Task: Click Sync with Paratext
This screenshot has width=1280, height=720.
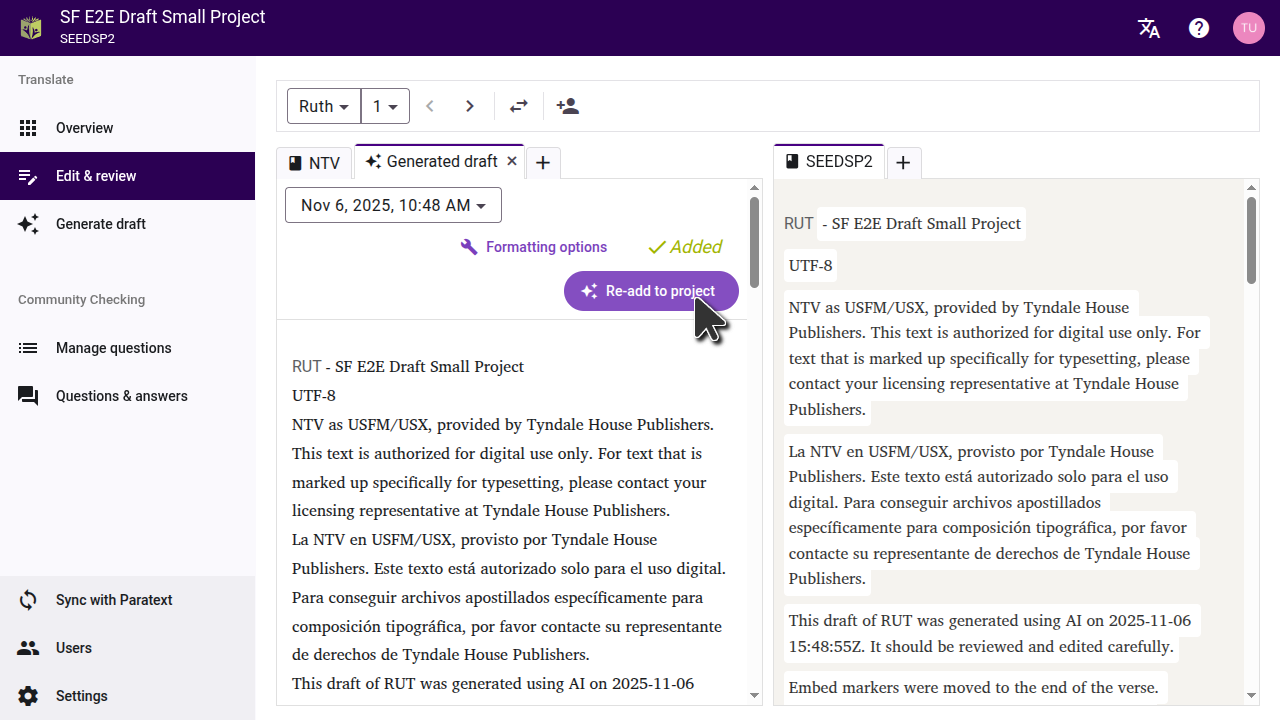Action: click(114, 600)
